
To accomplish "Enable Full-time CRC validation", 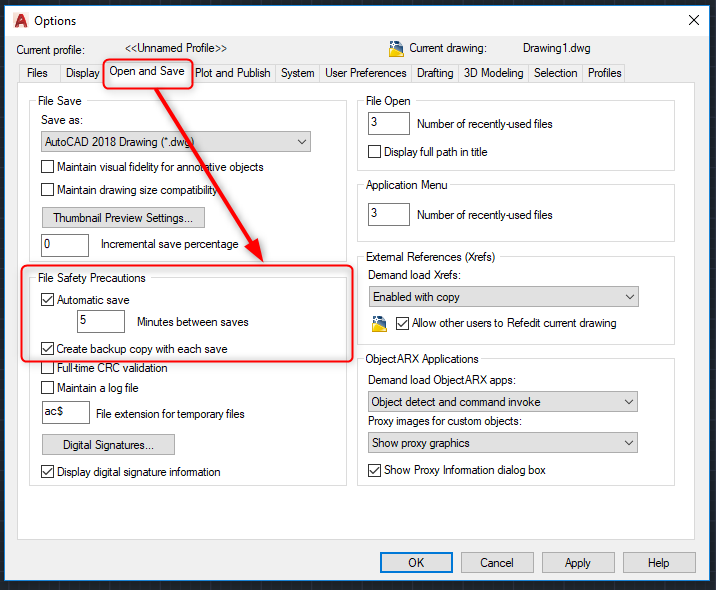I will (x=48, y=368).
